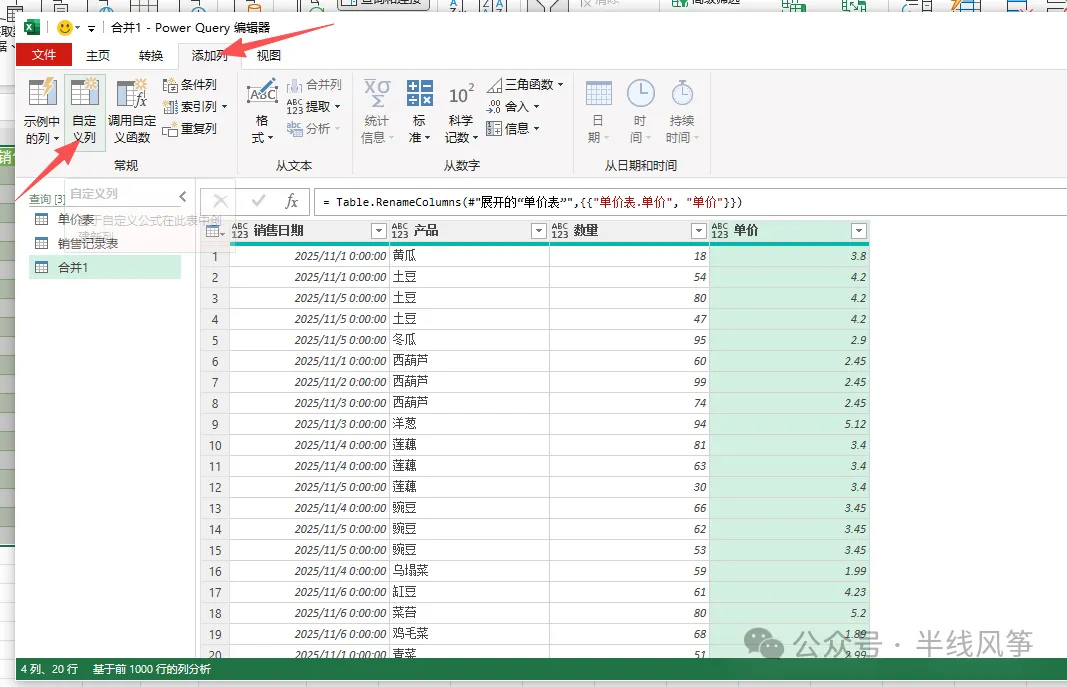1067x687 pixels.
Task: Open the Custom Column (自定义列) tool
Action: click(84, 110)
